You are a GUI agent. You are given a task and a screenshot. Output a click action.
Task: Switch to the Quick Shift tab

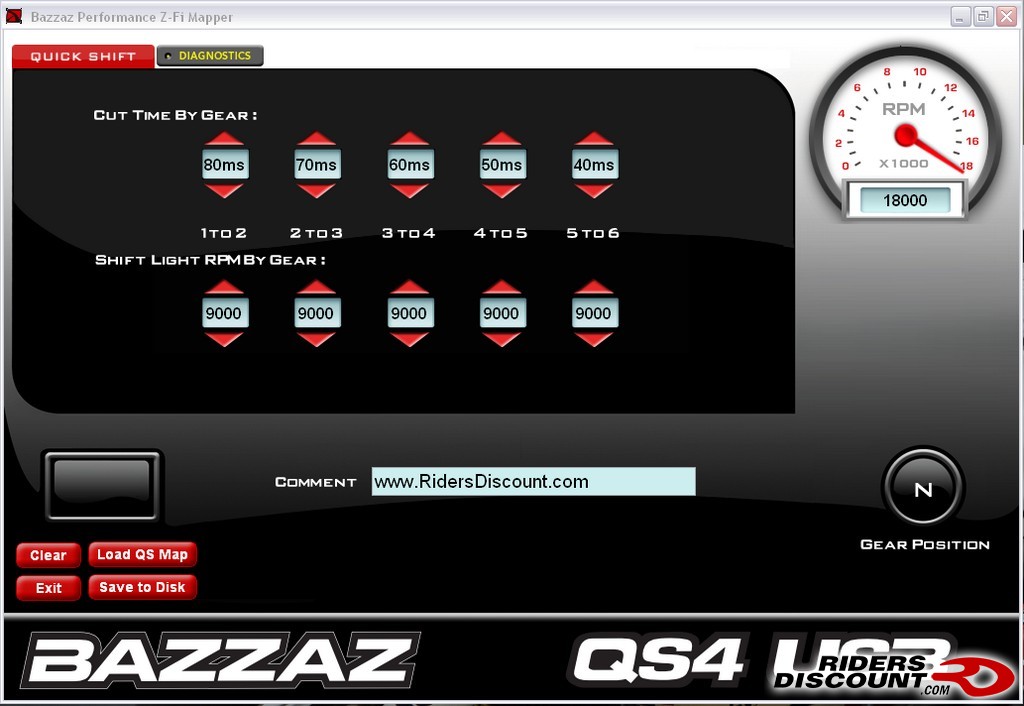coord(83,56)
